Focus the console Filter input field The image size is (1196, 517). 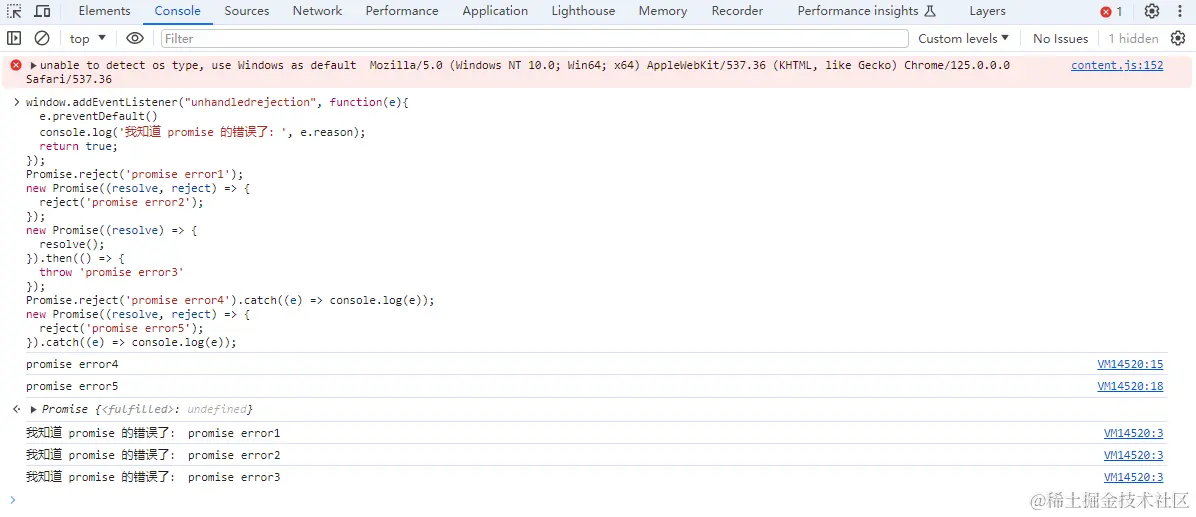coord(535,38)
